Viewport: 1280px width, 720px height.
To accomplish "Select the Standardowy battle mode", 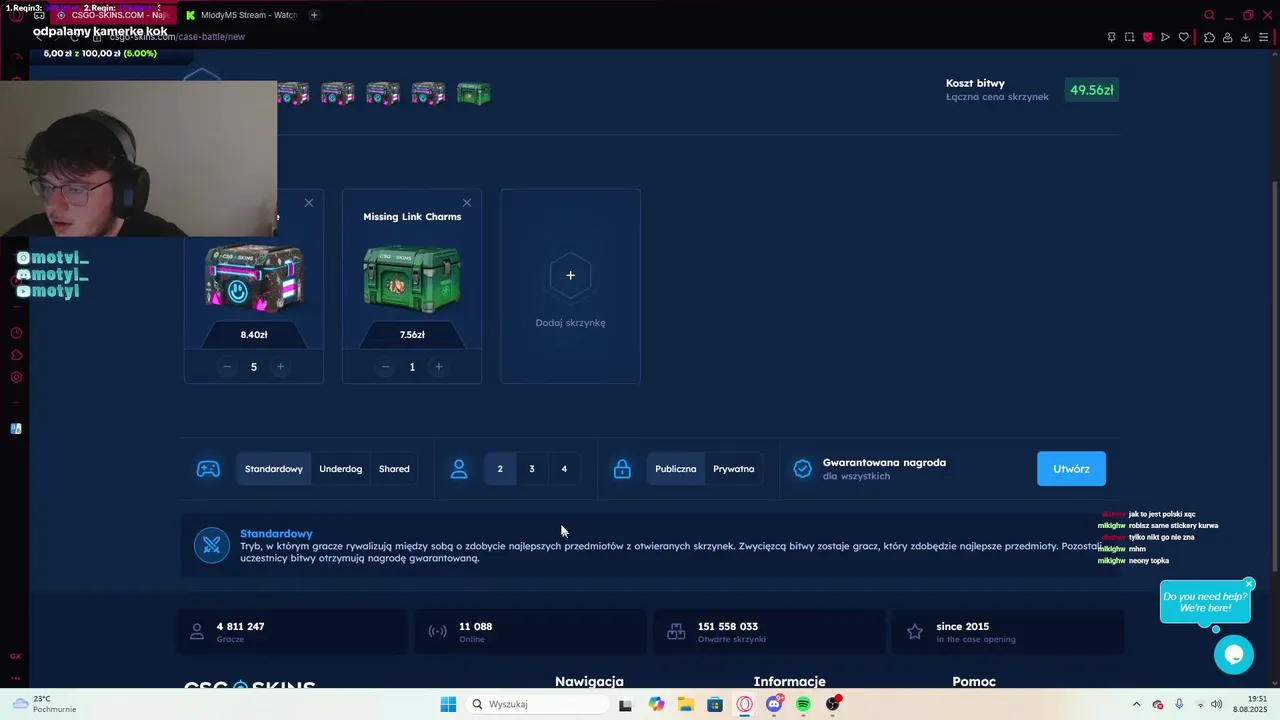I will 274,468.
